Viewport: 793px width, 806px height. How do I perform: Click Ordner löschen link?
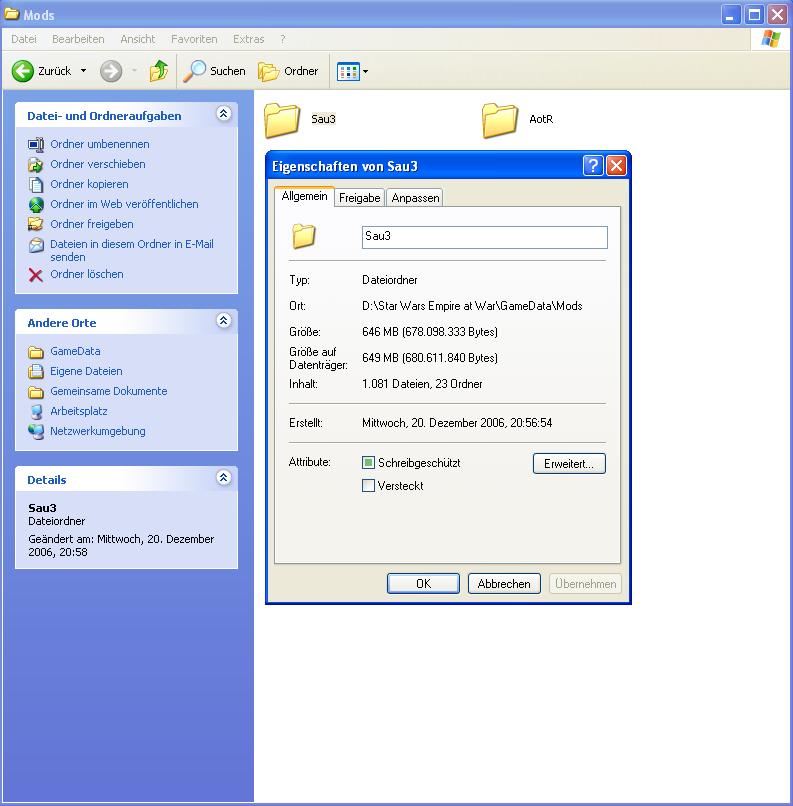click(87, 274)
